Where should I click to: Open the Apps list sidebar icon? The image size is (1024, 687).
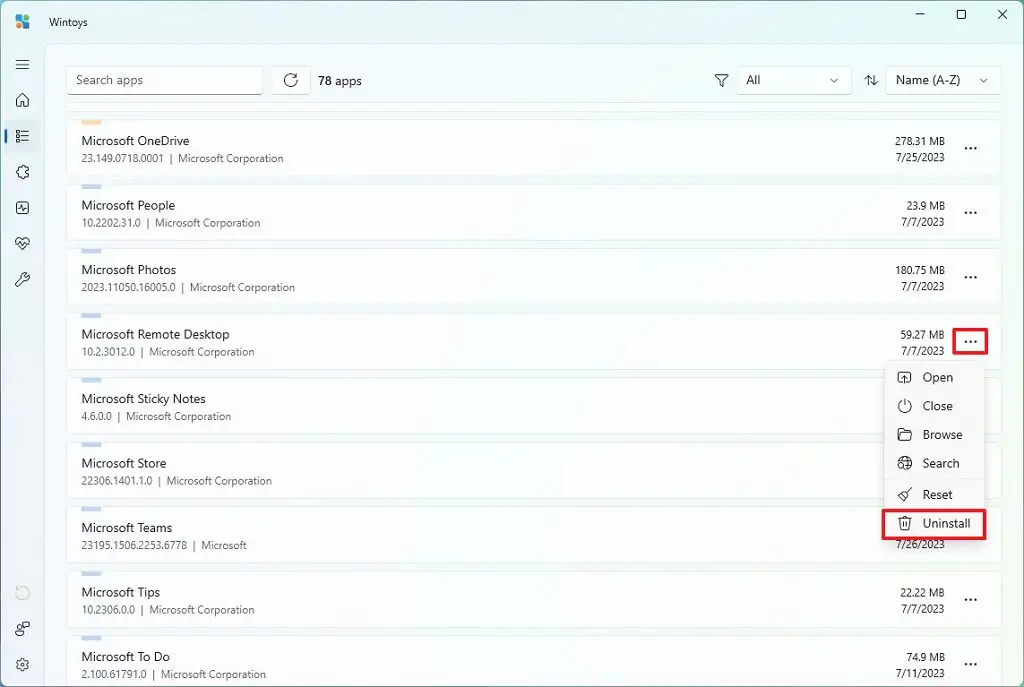(x=22, y=136)
